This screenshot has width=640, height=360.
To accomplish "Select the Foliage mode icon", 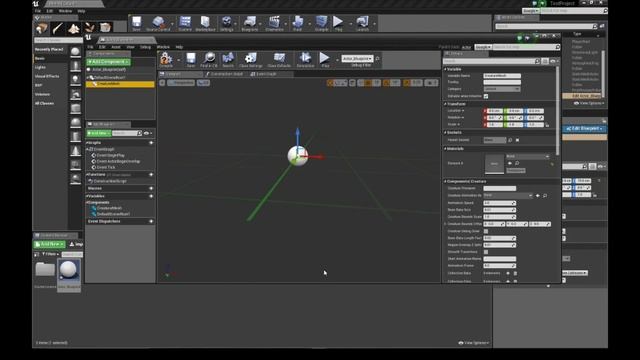I will 89,28.
